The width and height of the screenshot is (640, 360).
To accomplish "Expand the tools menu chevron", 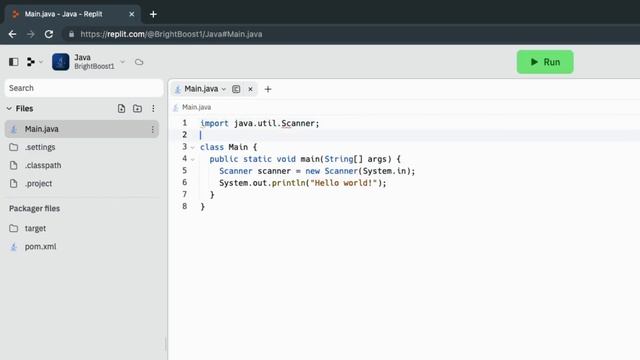I will click(41, 62).
